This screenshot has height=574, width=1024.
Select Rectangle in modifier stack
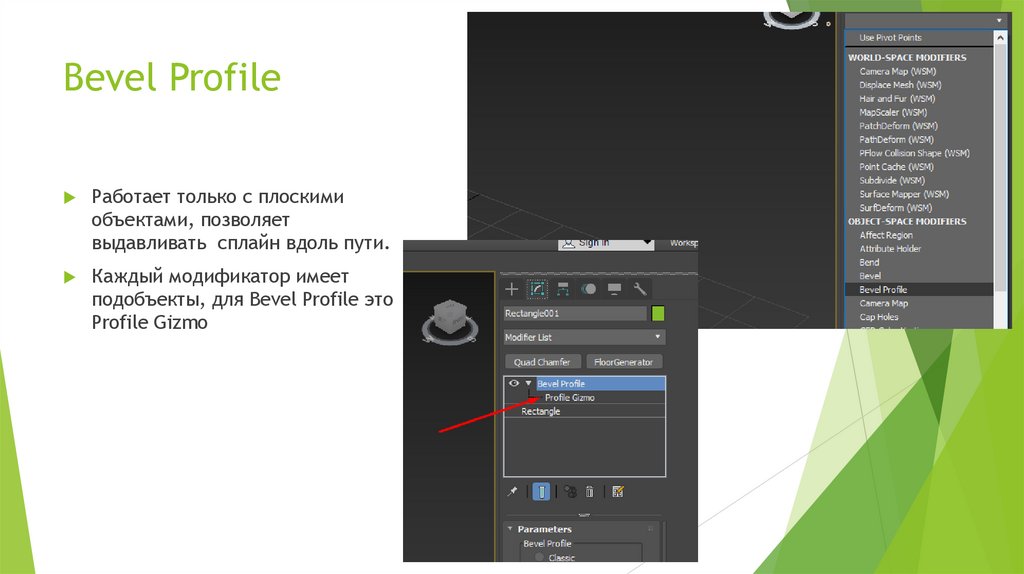pos(541,411)
